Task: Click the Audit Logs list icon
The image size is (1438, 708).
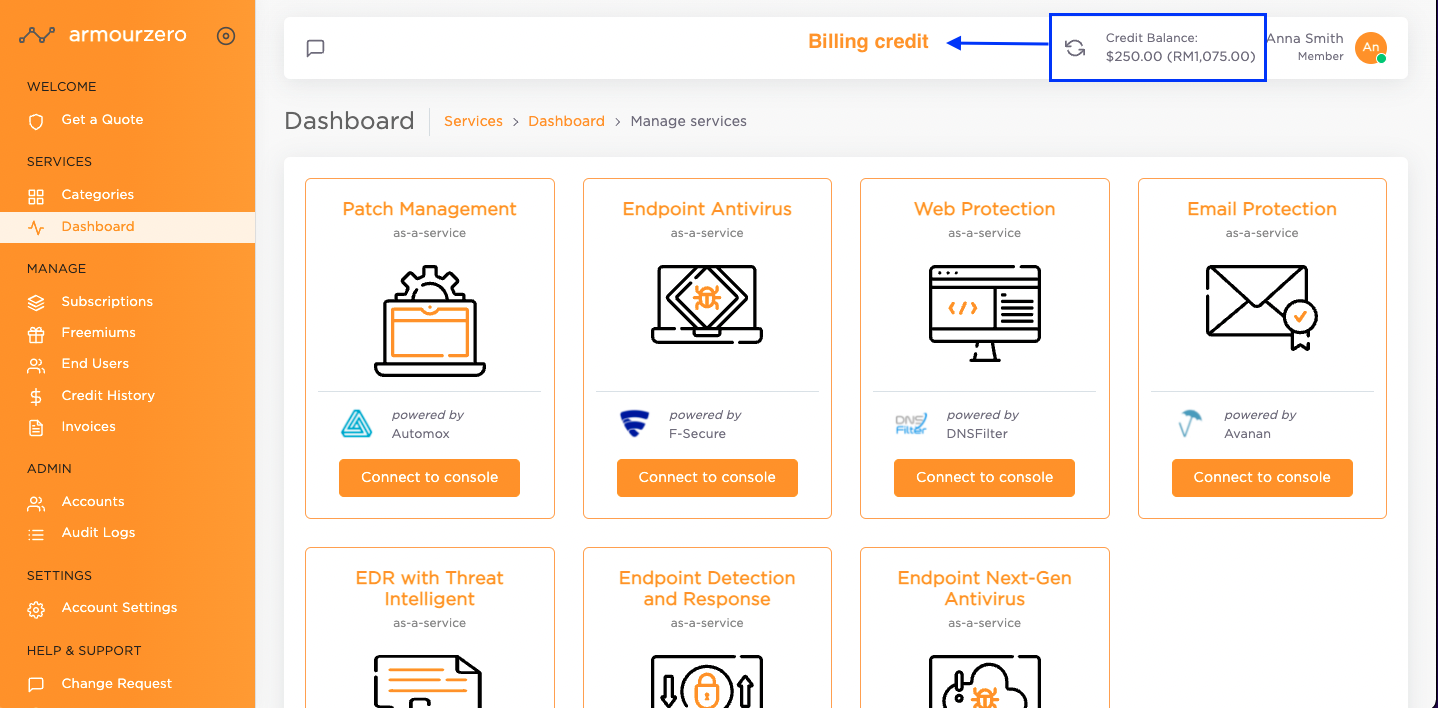Action: pyautogui.click(x=36, y=534)
